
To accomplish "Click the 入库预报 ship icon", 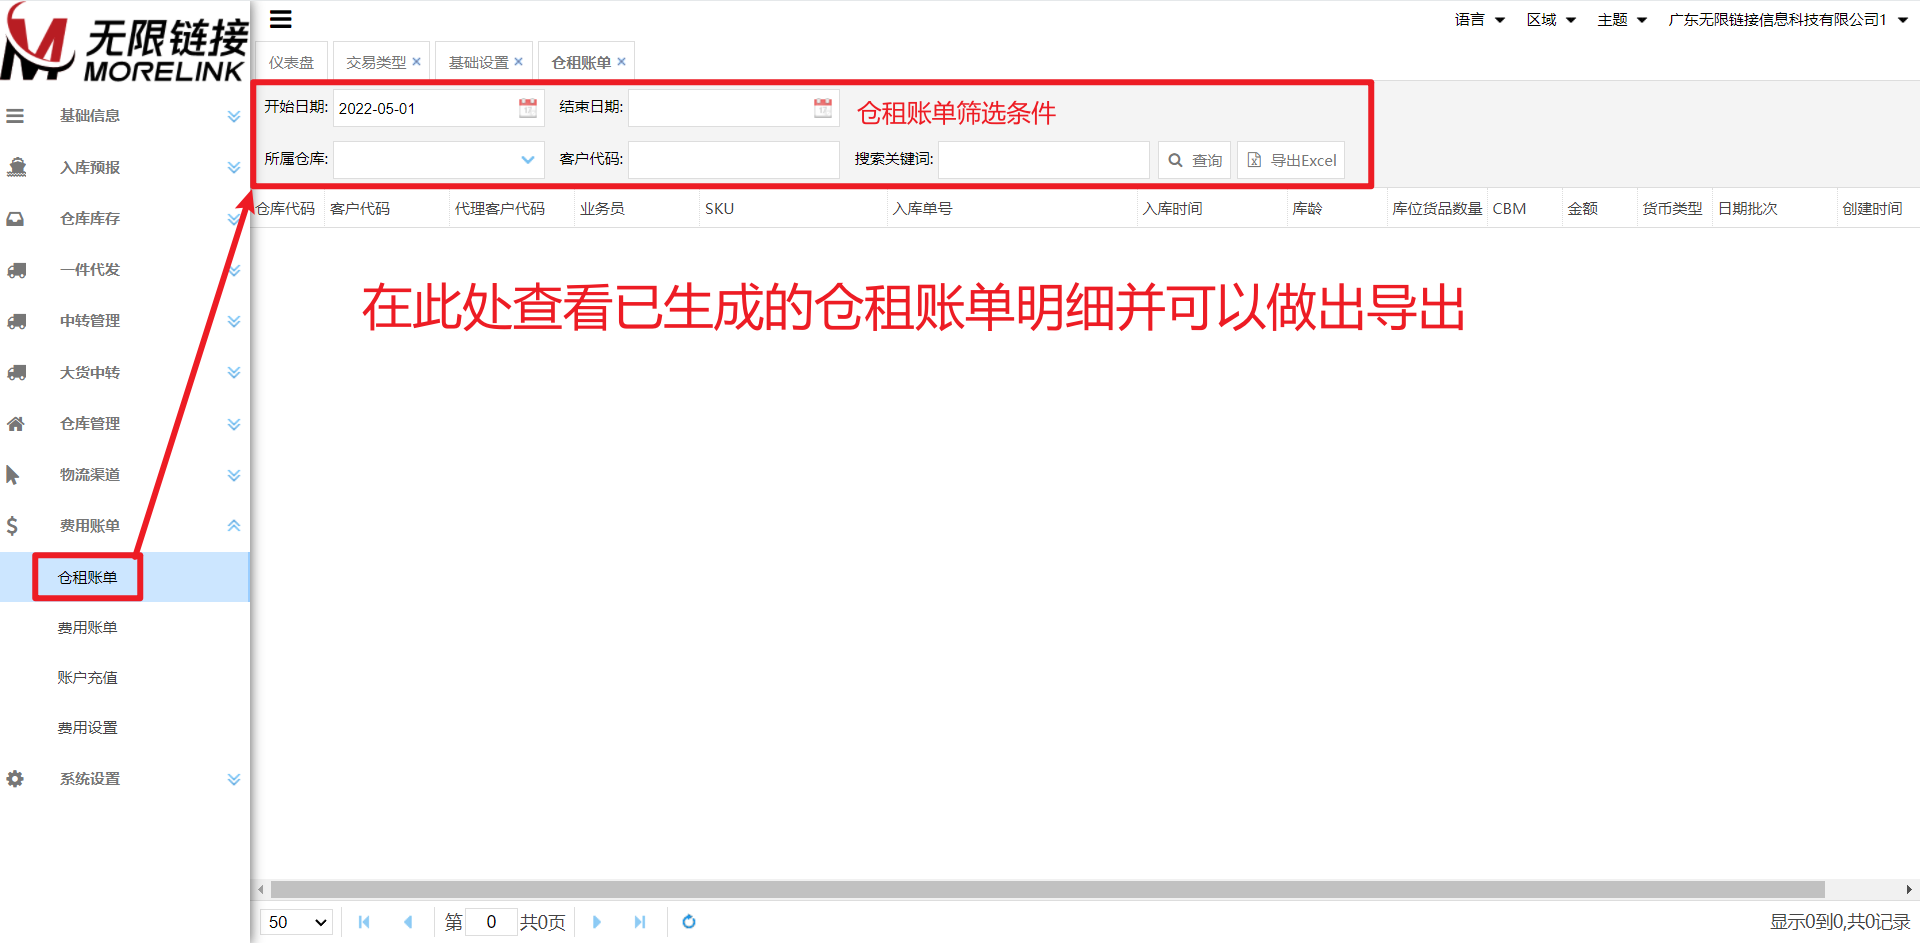I will pyautogui.click(x=17, y=167).
